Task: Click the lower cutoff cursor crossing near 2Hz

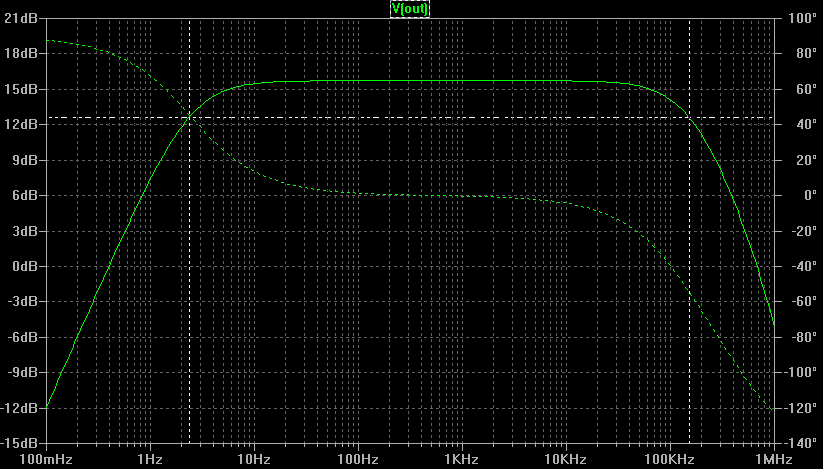Action: pyautogui.click(x=189, y=118)
